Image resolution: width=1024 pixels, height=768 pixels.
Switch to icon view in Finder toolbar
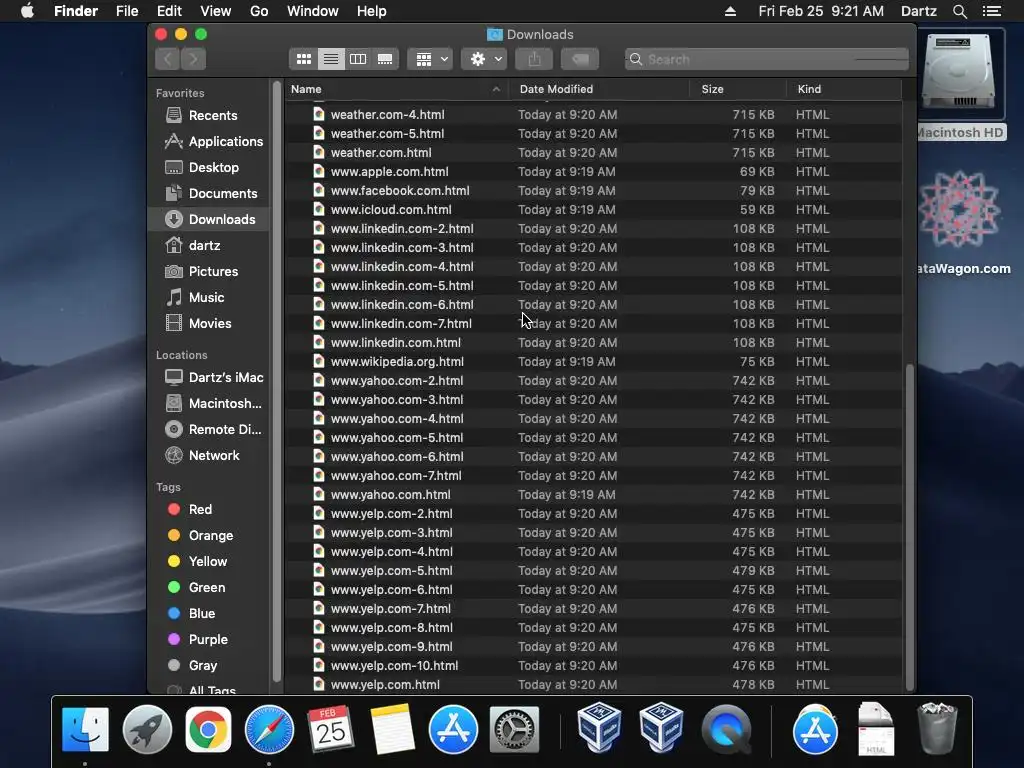(x=304, y=59)
